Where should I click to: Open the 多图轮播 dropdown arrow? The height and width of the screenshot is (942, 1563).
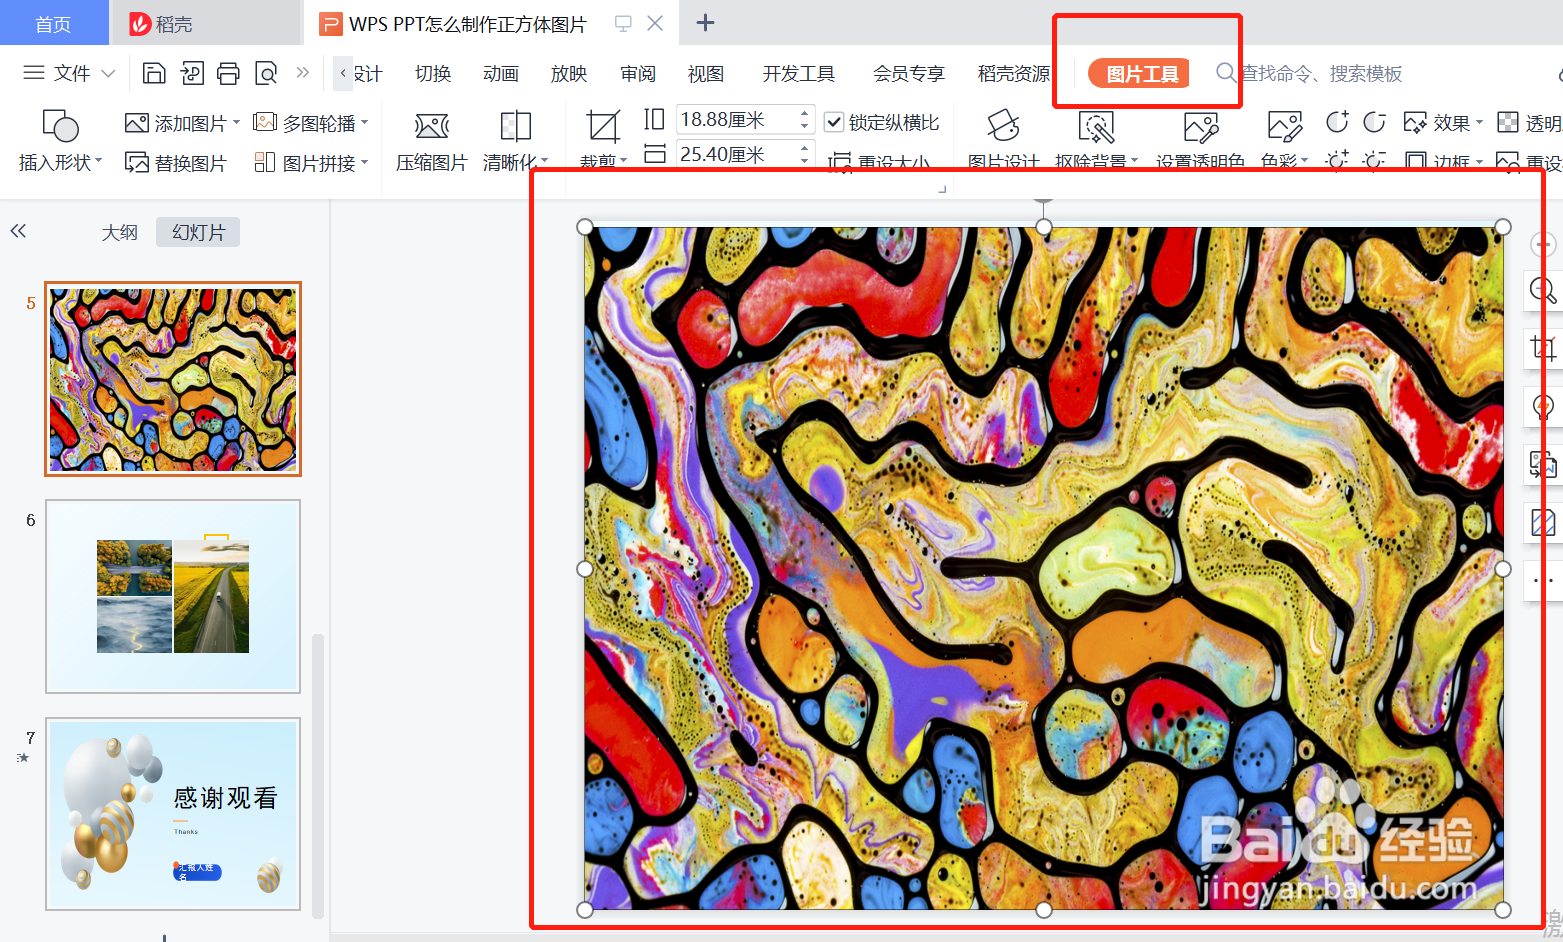tap(365, 122)
